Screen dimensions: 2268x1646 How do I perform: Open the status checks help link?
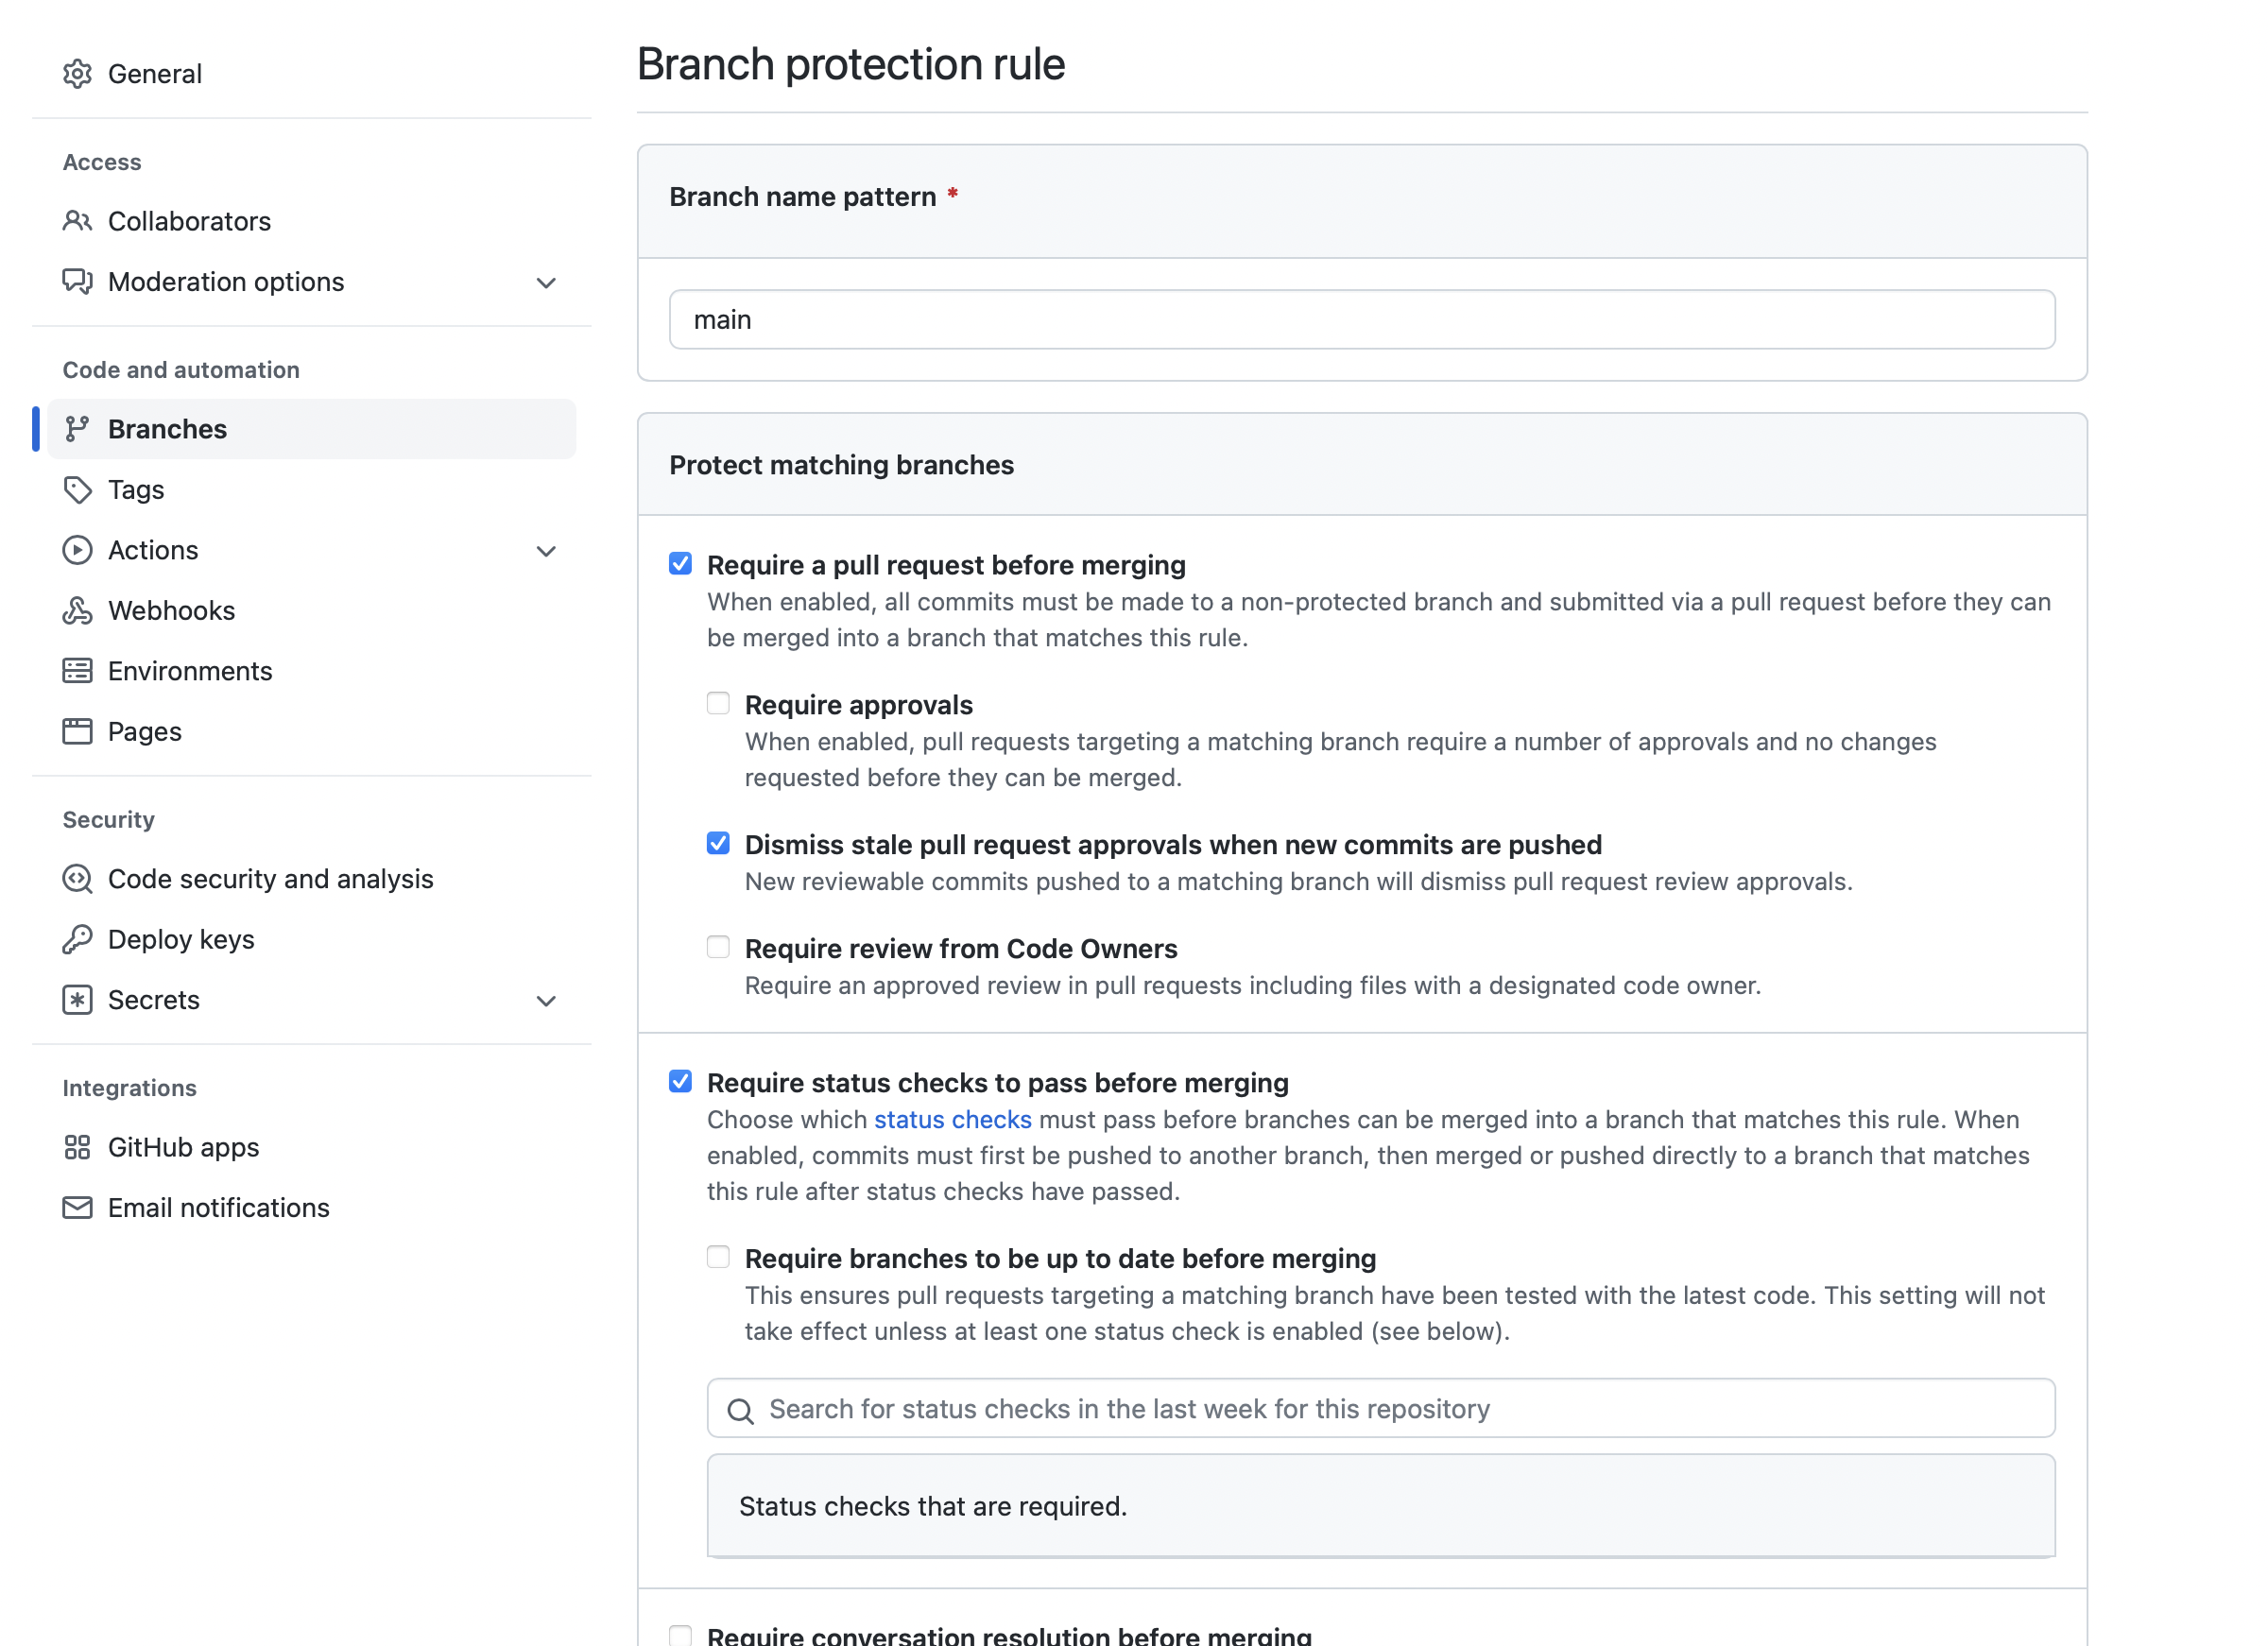tap(952, 1120)
